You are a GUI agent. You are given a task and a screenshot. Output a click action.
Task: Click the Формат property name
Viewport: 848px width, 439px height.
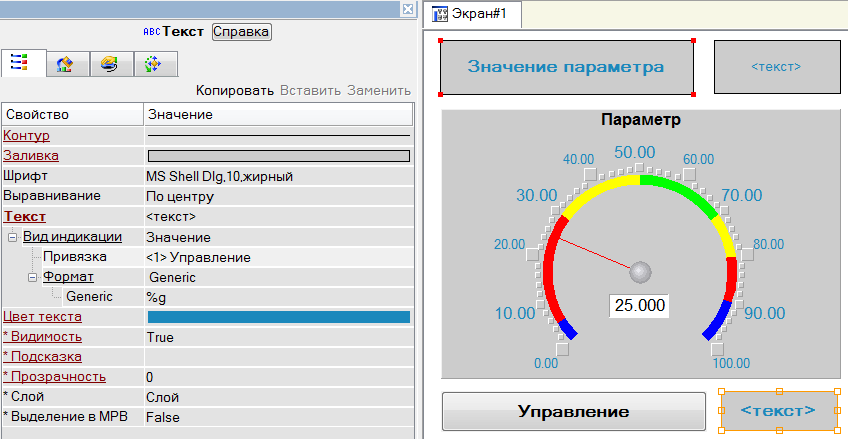click(68, 277)
